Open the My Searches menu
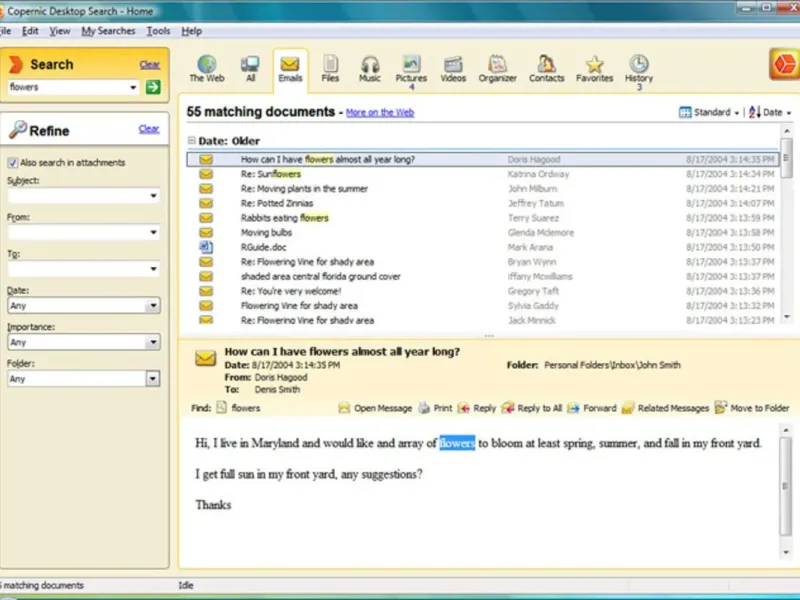This screenshot has height=600, width=800. (108, 31)
